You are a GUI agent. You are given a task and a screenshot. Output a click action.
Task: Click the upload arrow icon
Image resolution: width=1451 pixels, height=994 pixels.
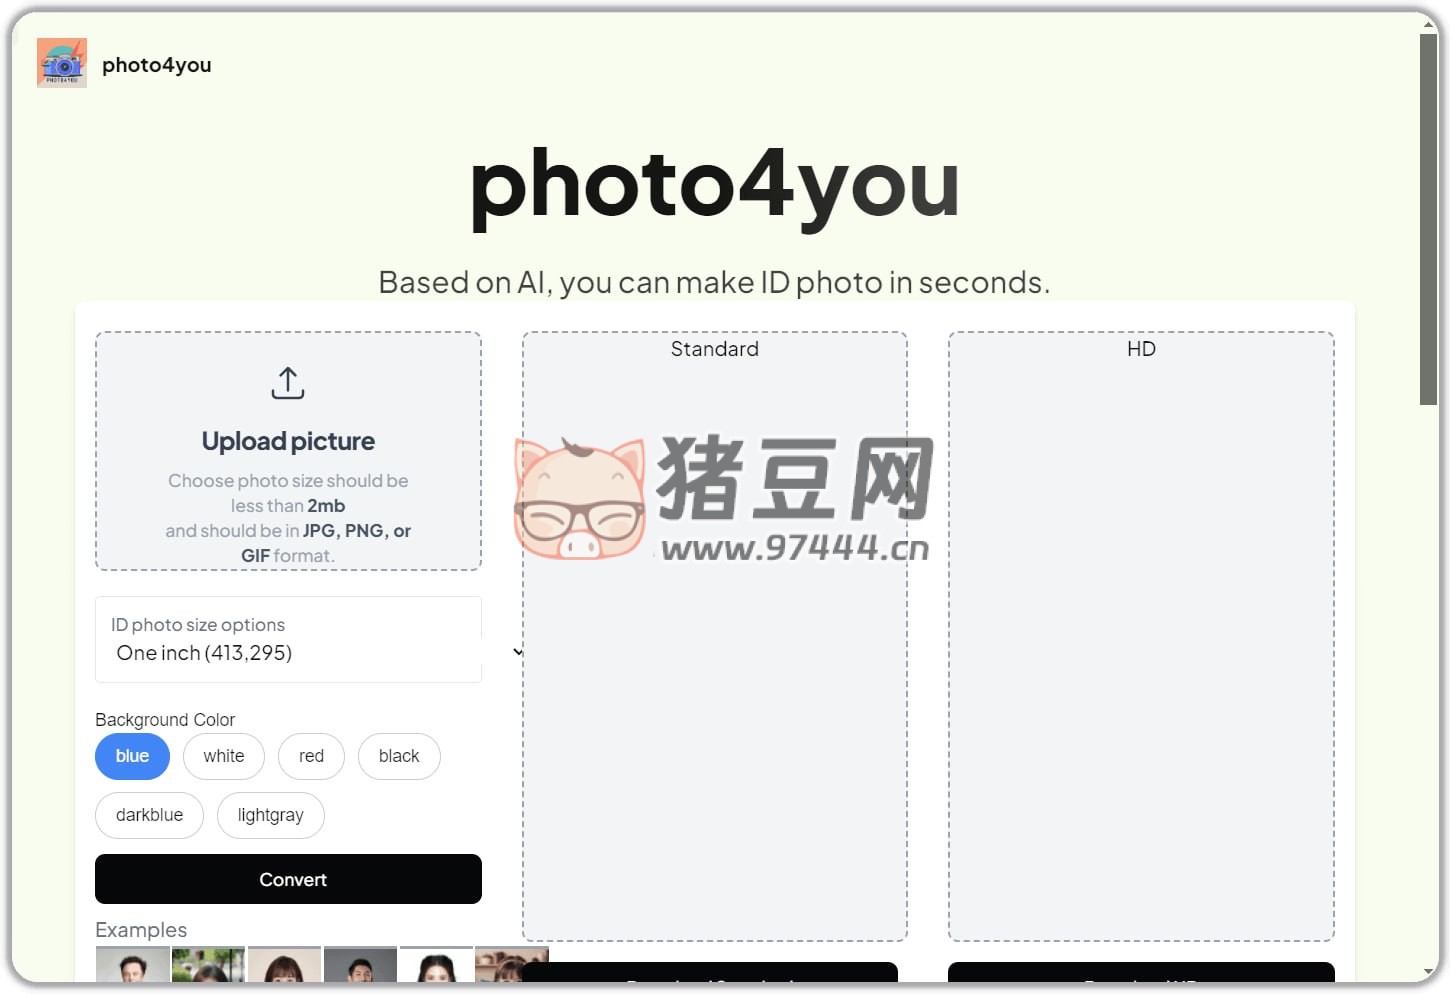click(288, 383)
